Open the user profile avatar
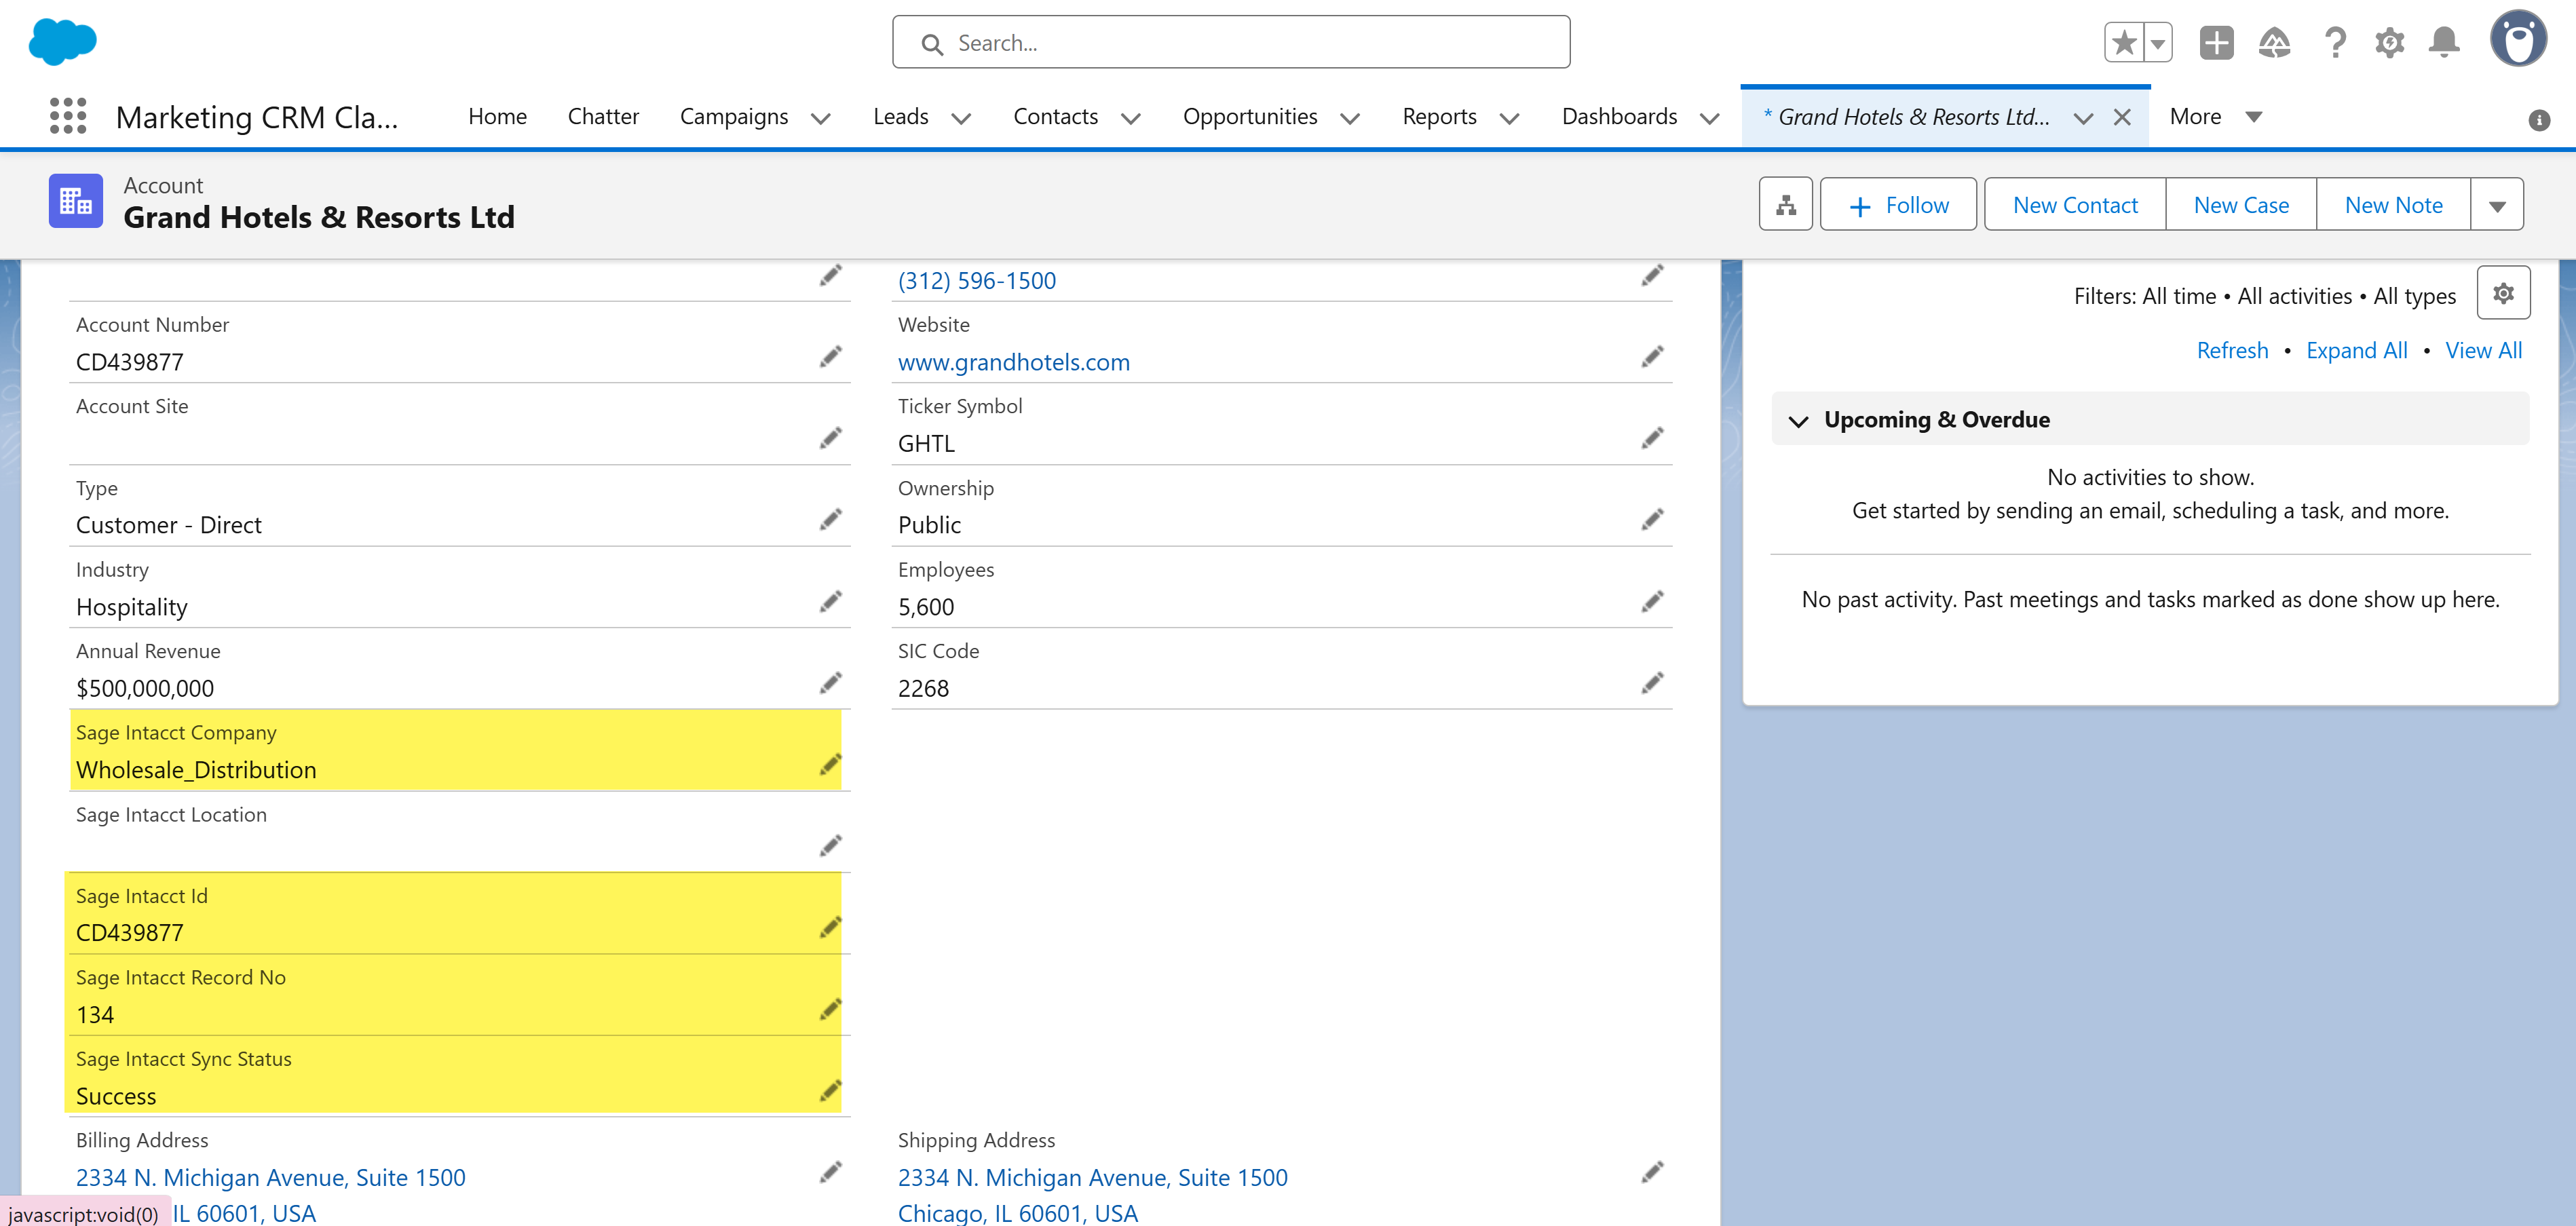 (2518, 39)
